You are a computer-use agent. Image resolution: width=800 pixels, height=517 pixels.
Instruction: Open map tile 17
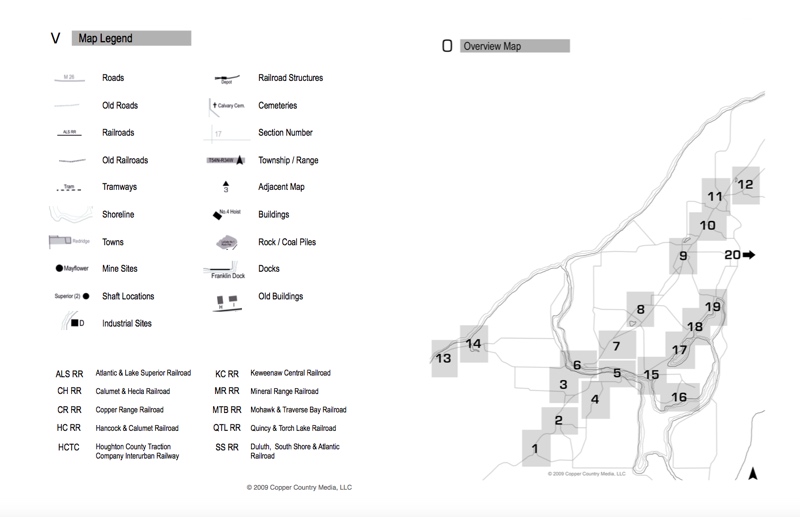680,350
